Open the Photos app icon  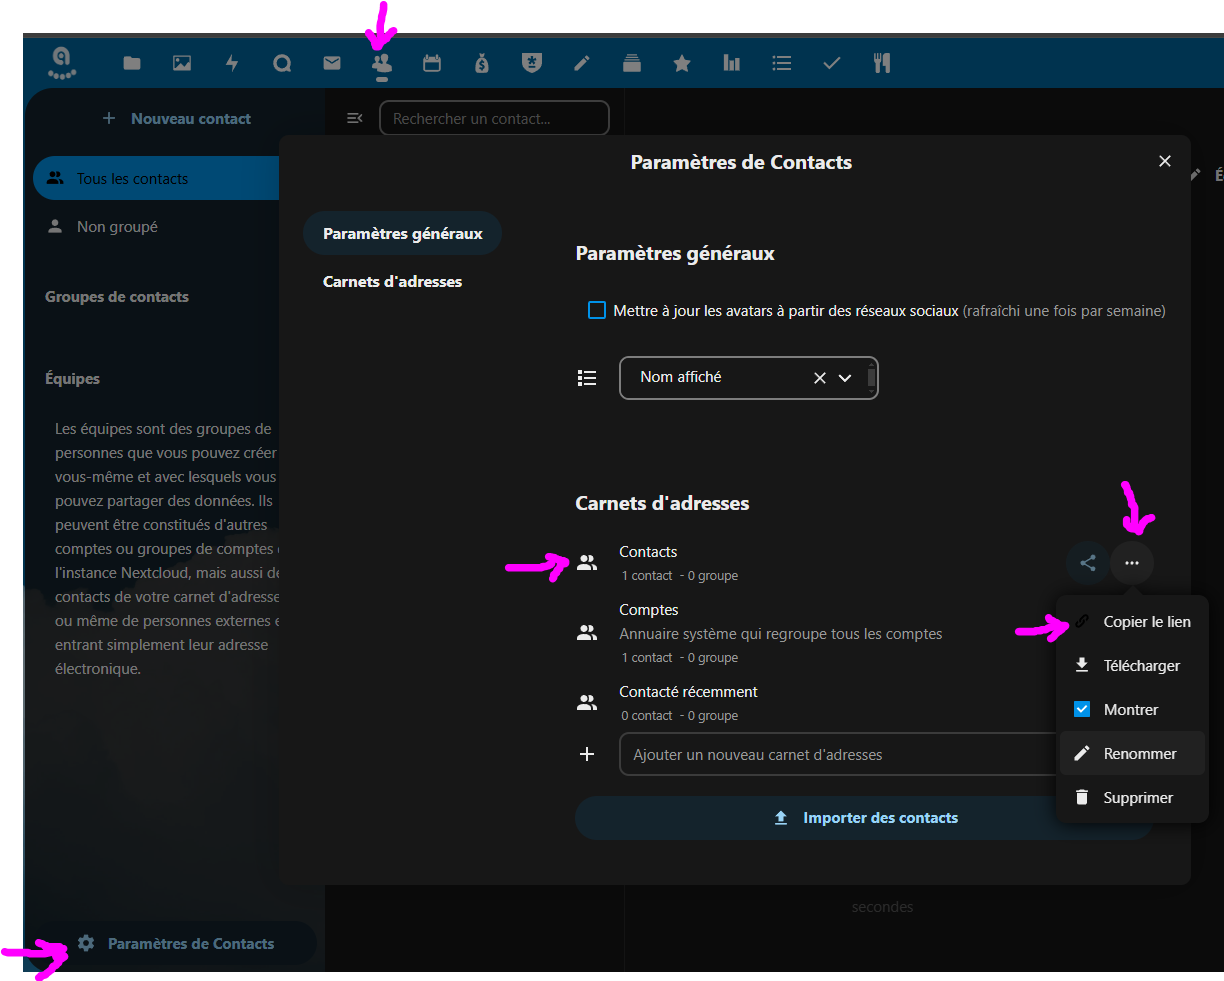point(182,64)
